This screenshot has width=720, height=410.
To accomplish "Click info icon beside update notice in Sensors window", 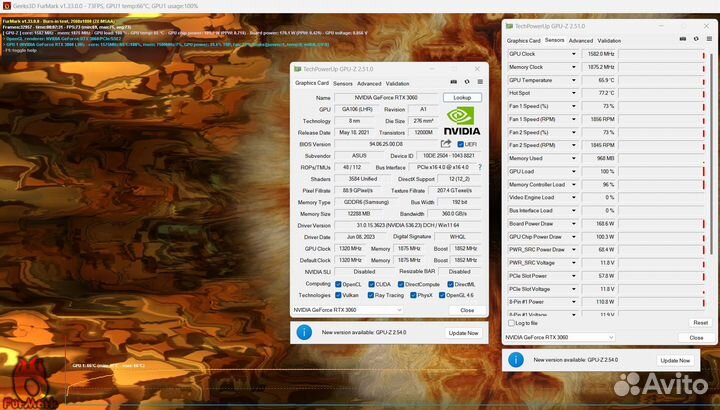I will pos(516,360).
